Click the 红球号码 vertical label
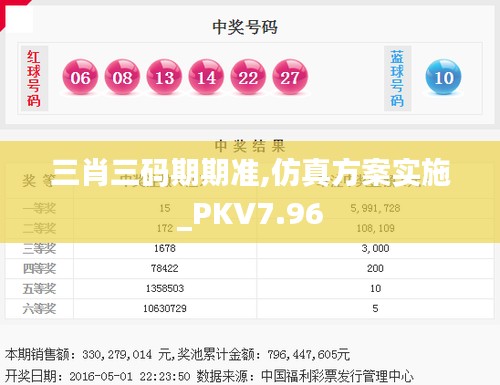Image resolution: width=500 pixels, height=385 pixels. click(x=34, y=79)
